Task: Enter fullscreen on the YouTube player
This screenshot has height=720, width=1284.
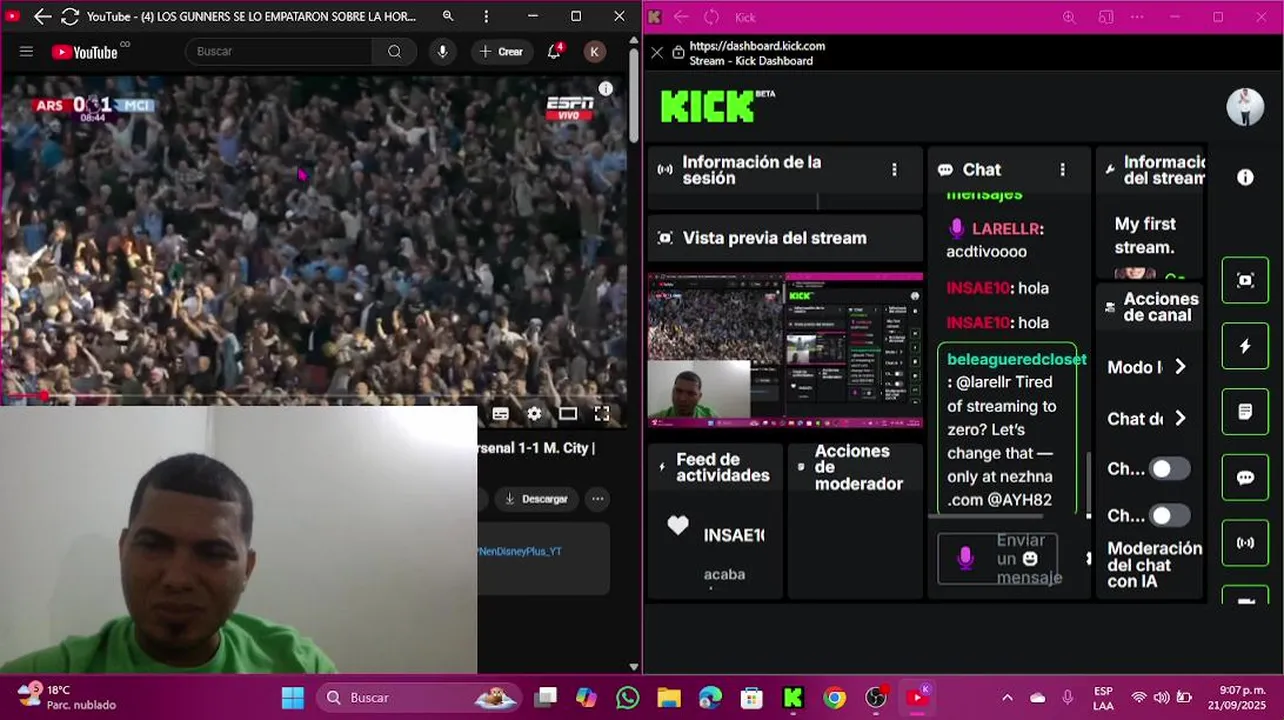Action: (x=602, y=413)
